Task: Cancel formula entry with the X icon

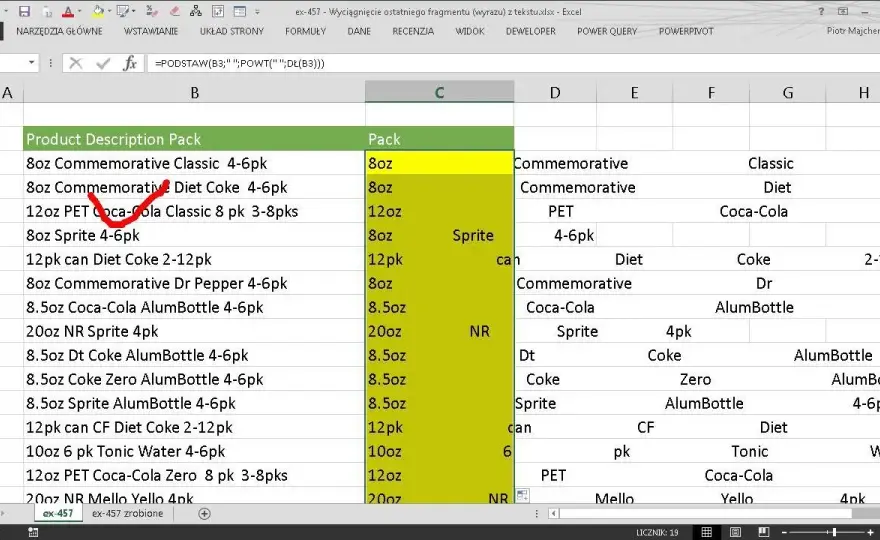Action: coord(76,63)
